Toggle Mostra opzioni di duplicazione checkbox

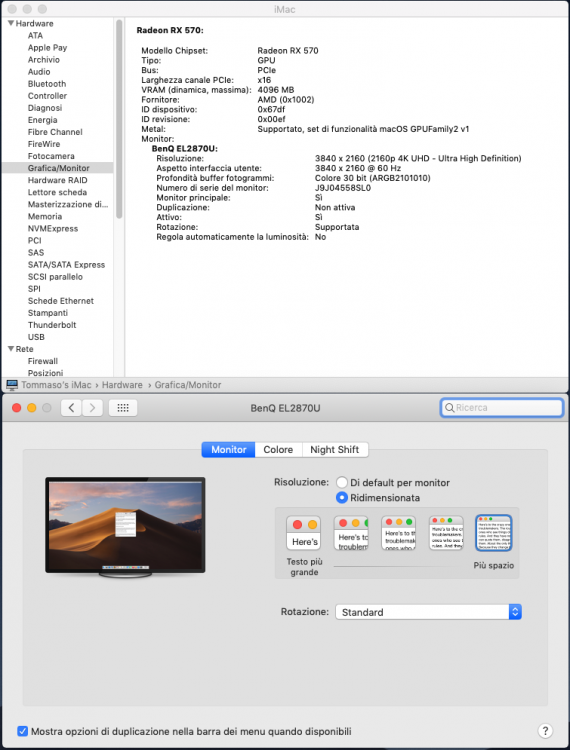(22, 731)
